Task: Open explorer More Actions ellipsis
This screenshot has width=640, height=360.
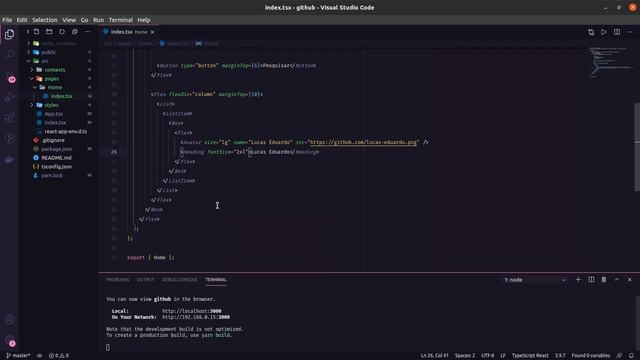Action: (87, 32)
